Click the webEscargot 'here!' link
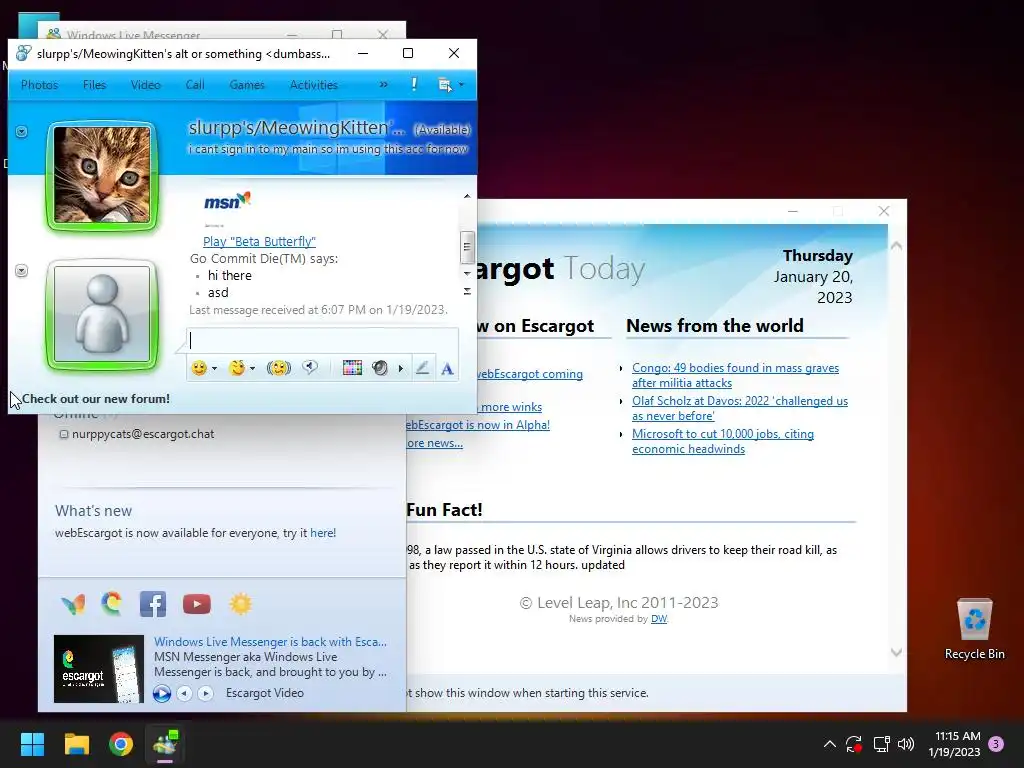The width and height of the screenshot is (1024, 768). [323, 533]
